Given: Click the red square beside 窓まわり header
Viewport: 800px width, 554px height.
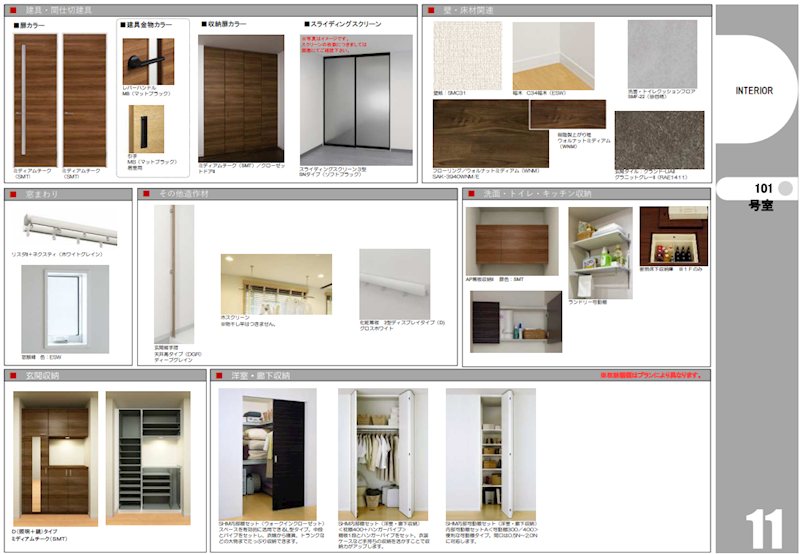Looking at the screenshot, I should pos(13,194).
